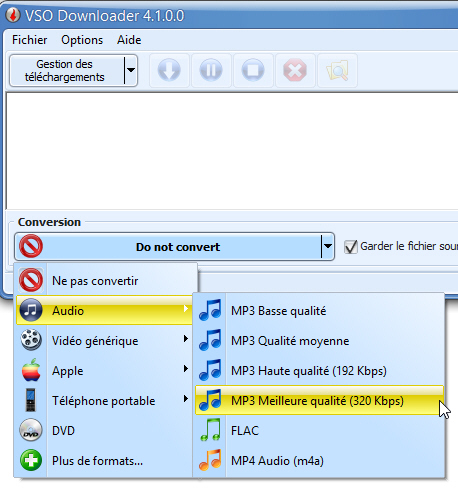This screenshot has width=458, height=490.
Task: Click the DVD disc icon in menu
Action: [31, 430]
